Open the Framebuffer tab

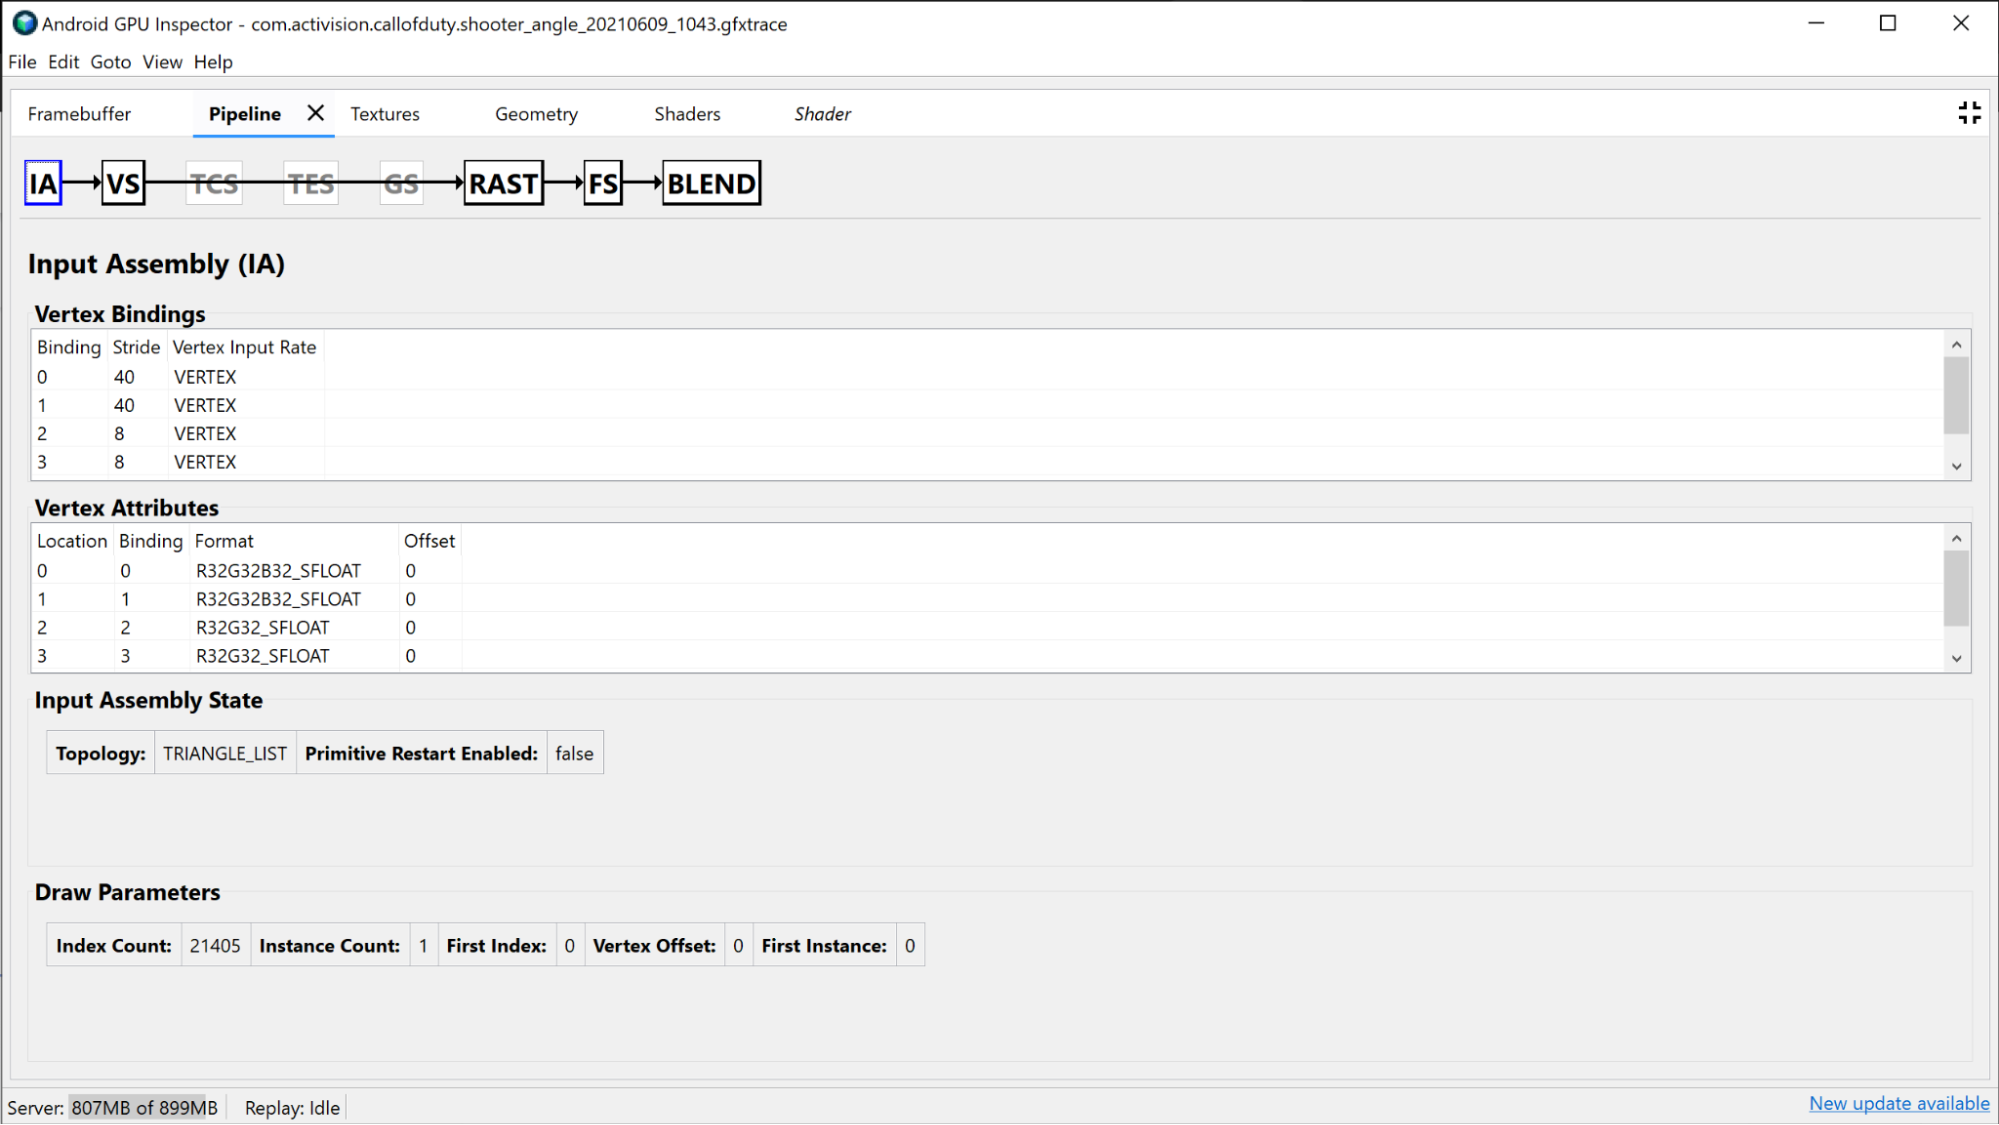pos(80,113)
